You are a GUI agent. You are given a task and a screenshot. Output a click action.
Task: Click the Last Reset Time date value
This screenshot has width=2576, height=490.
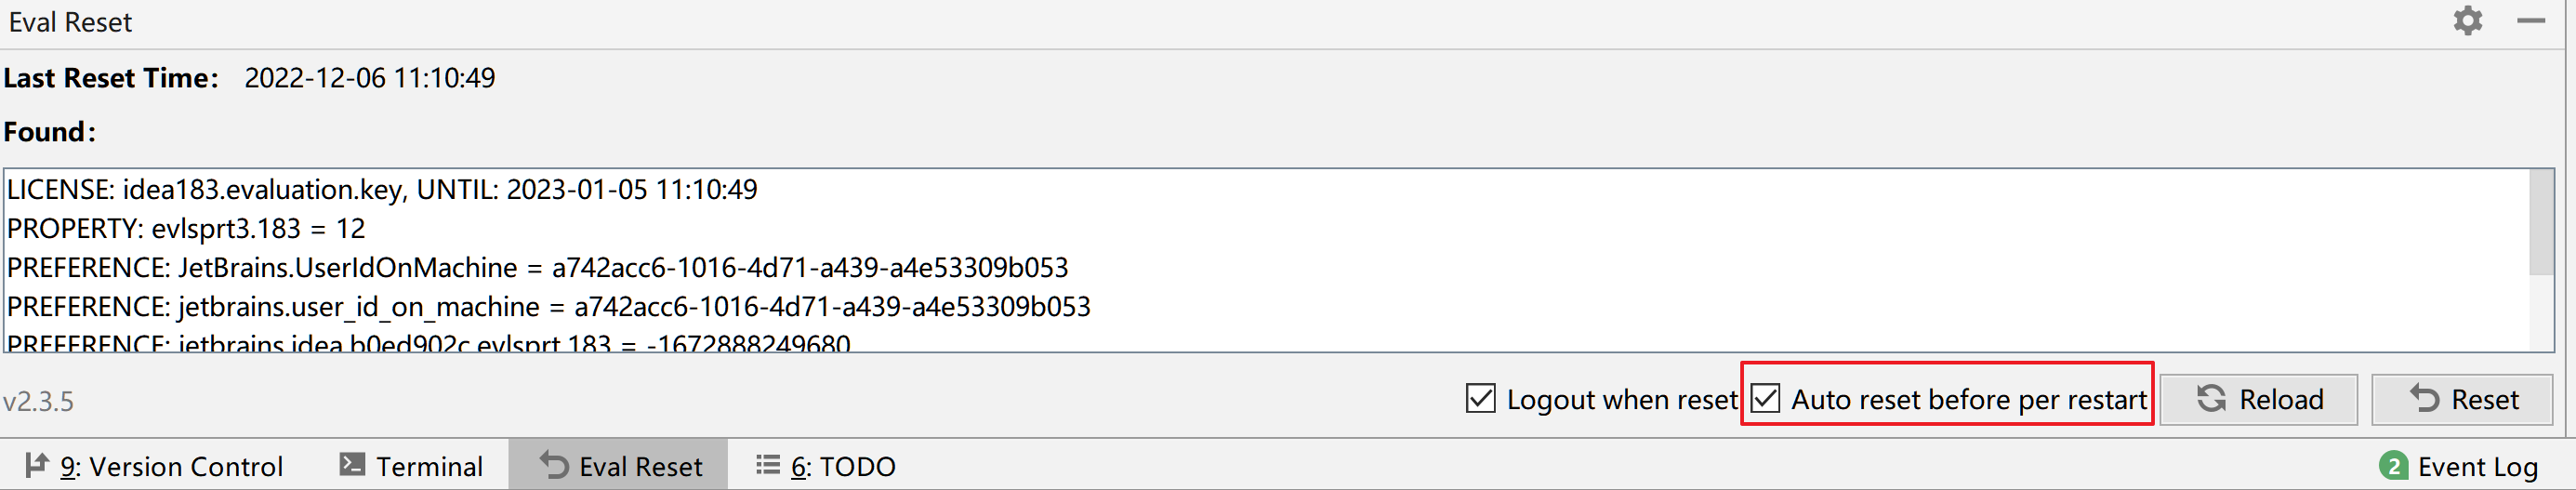point(369,78)
